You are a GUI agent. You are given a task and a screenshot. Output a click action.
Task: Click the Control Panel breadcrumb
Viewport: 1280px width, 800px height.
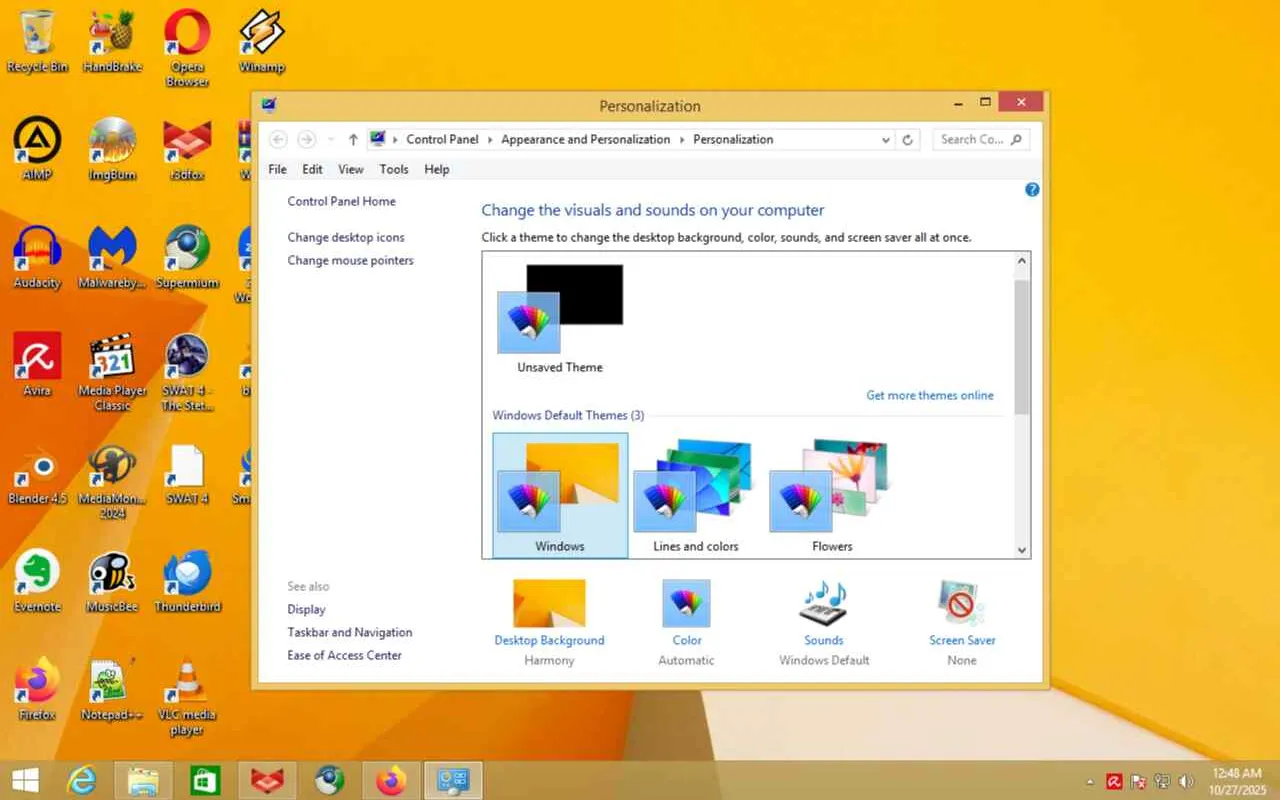tap(442, 140)
